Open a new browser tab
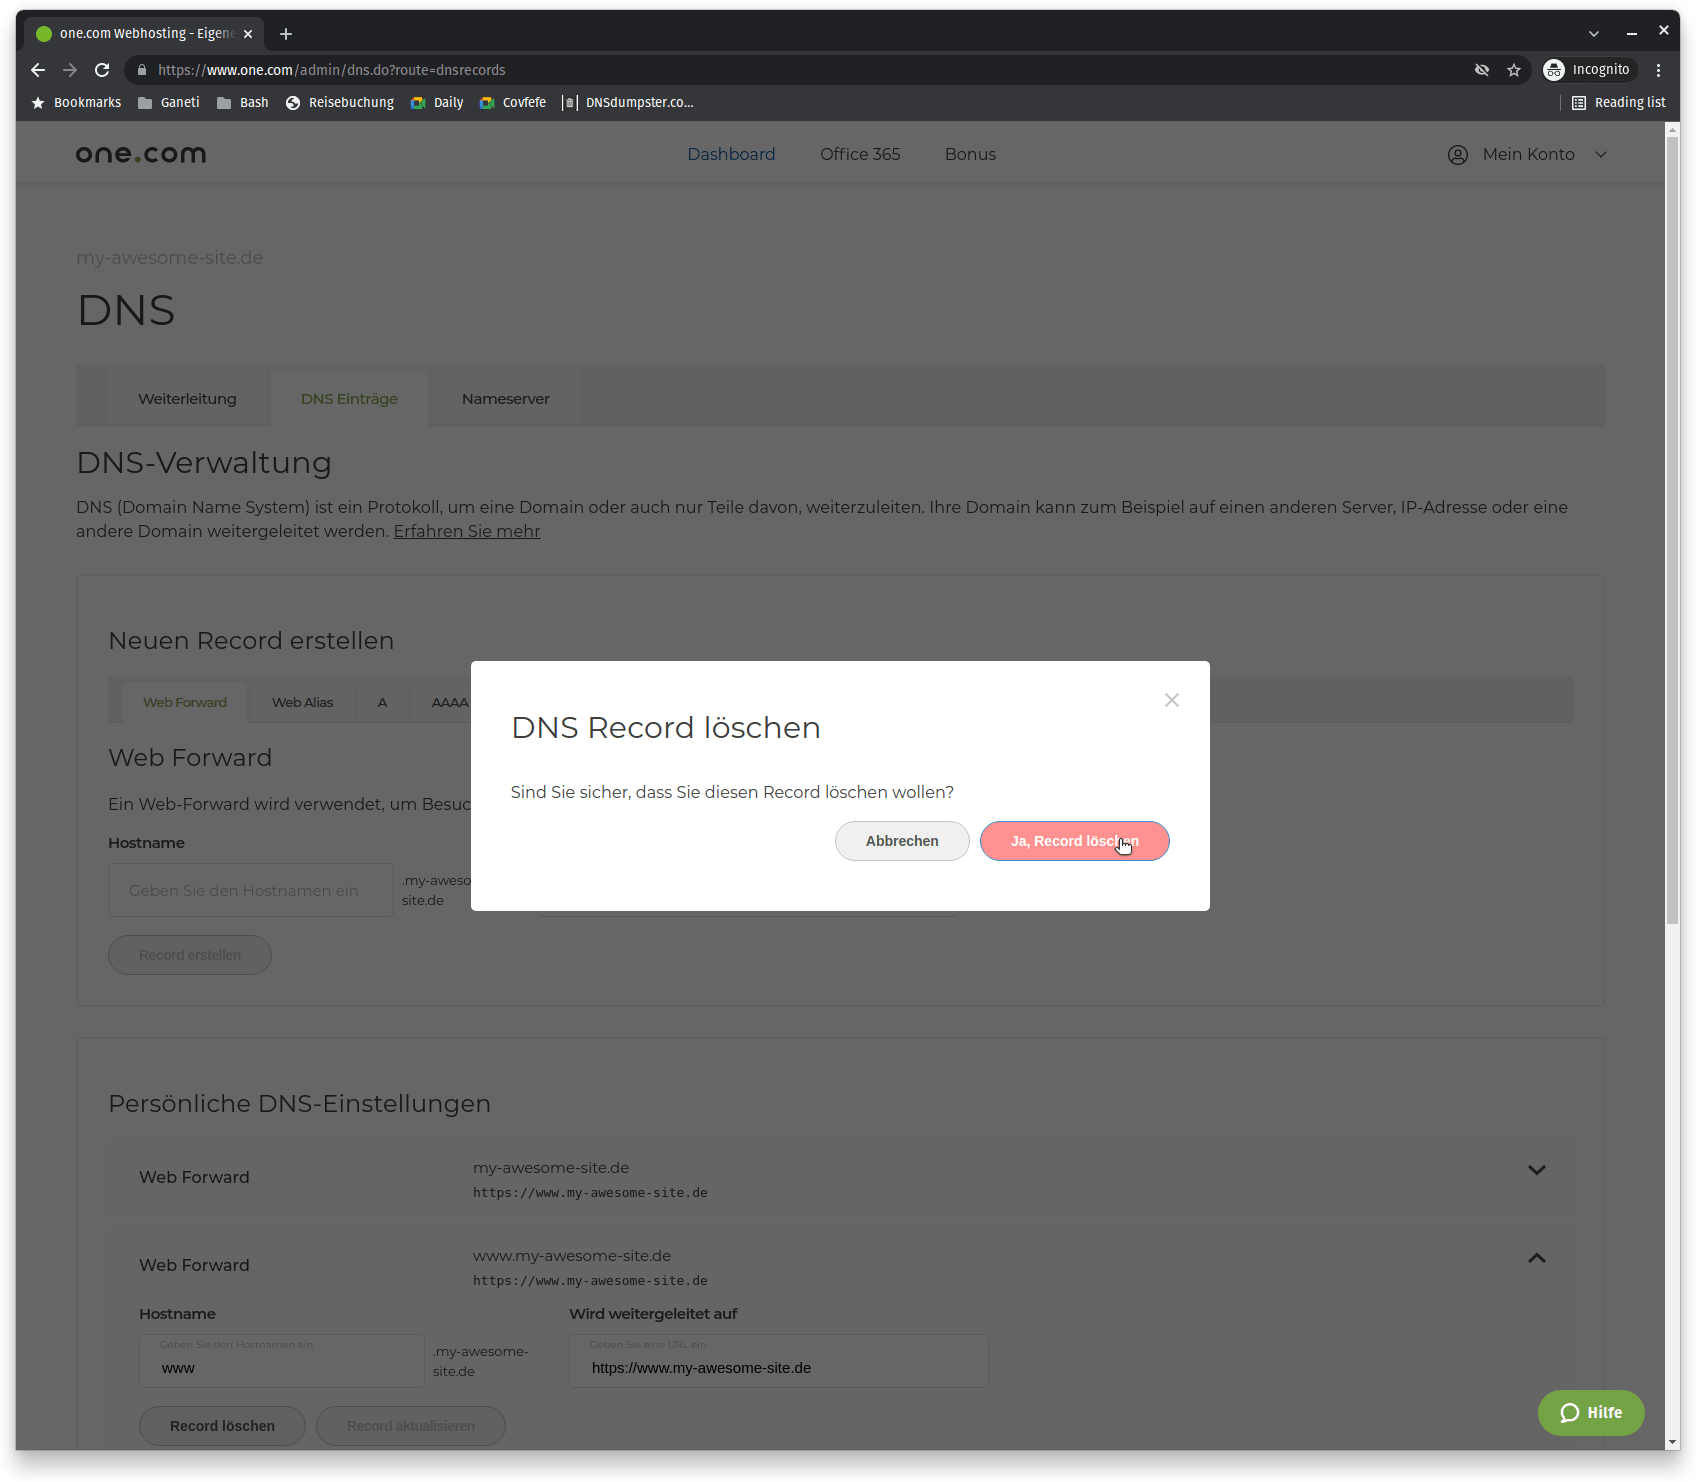This screenshot has width=1696, height=1482. [286, 34]
